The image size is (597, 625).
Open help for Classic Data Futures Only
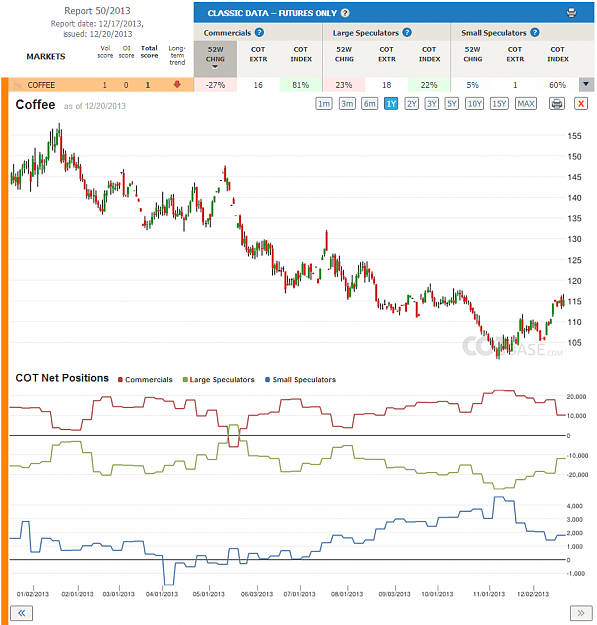point(345,13)
